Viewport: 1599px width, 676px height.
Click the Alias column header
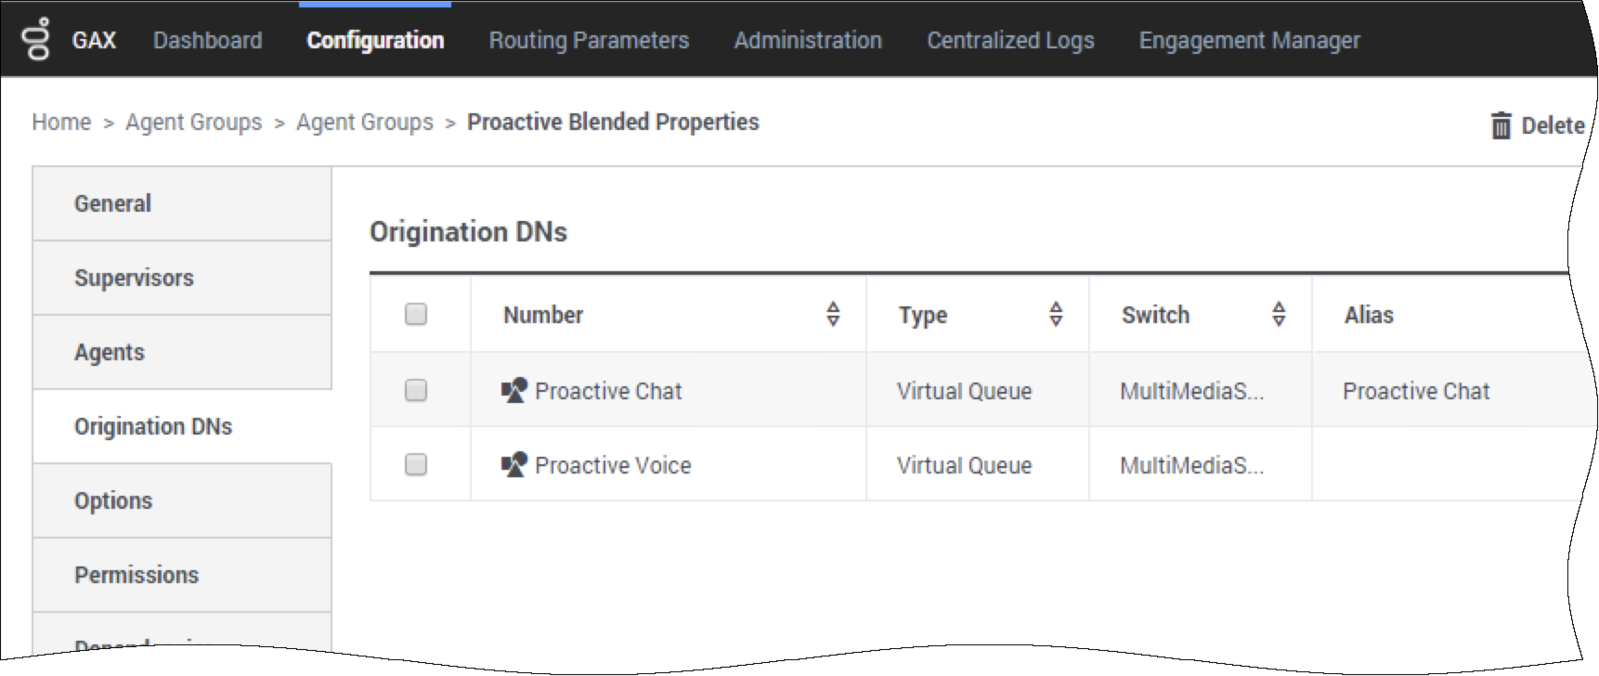1368,315
